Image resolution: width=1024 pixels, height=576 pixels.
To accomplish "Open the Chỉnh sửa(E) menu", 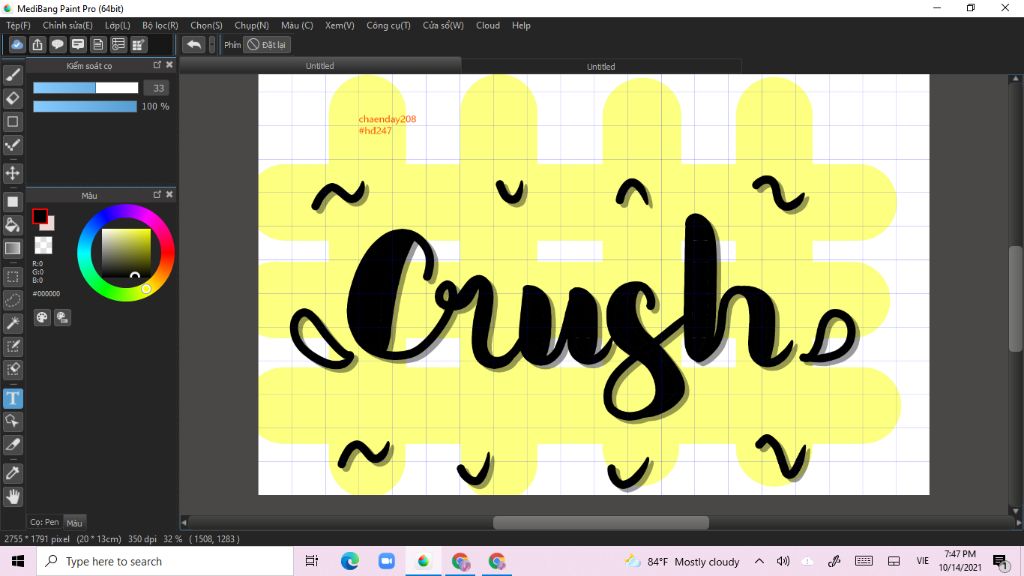I will [67, 25].
